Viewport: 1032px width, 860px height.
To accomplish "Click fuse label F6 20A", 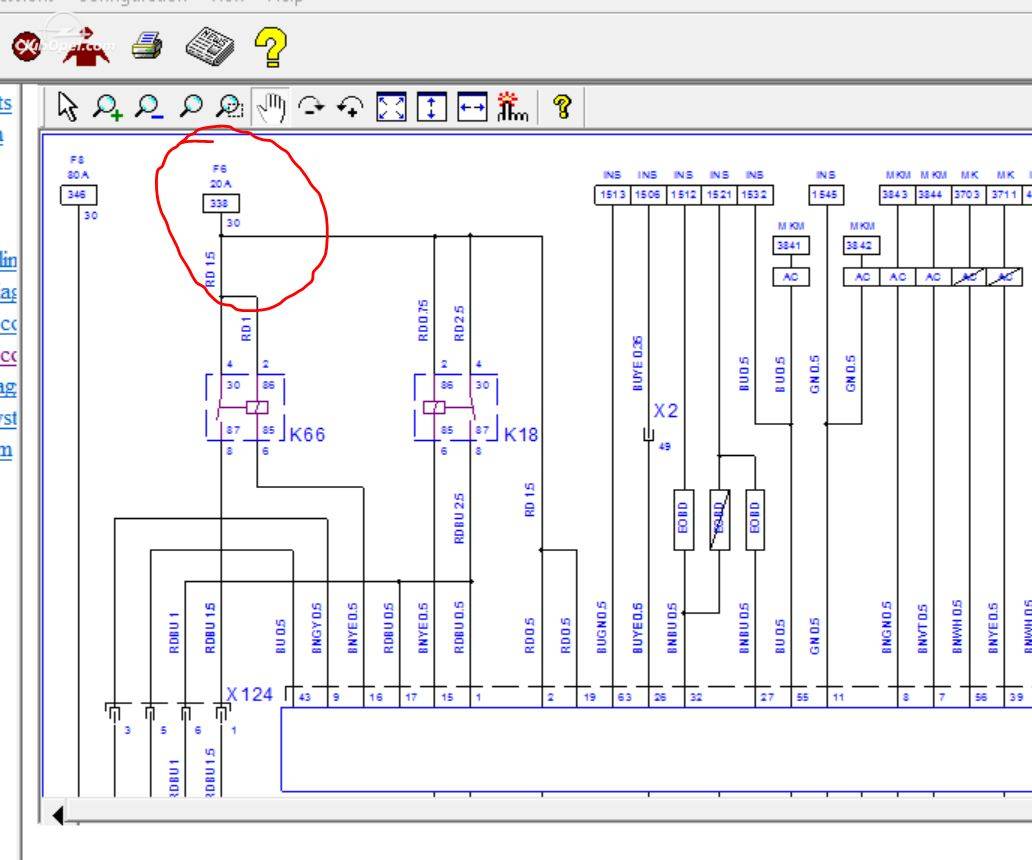I will click(x=220, y=176).
